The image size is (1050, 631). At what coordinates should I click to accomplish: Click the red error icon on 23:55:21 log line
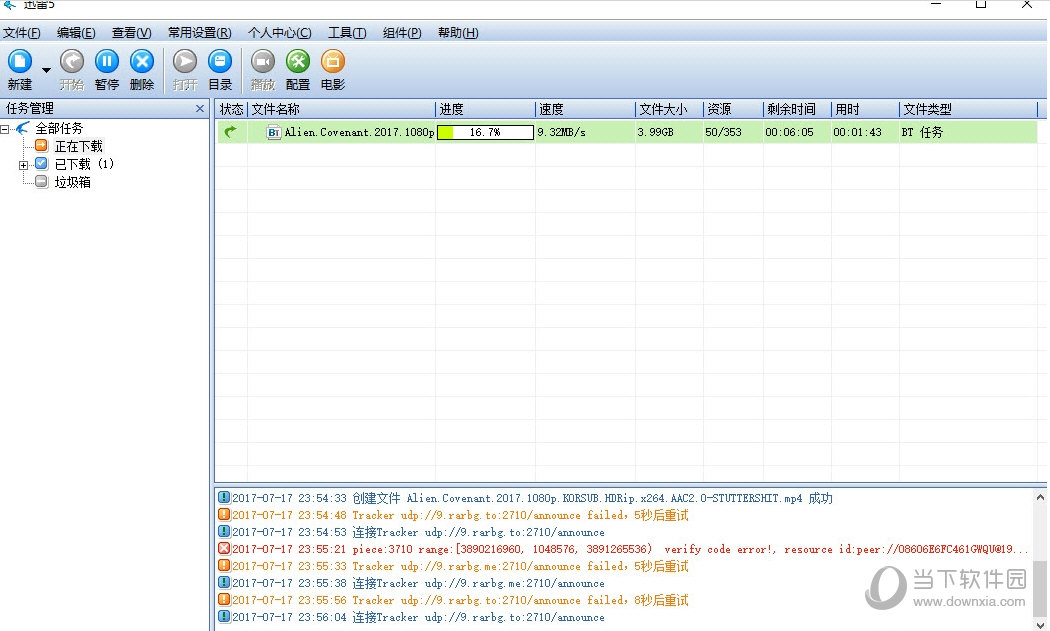tap(224, 549)
